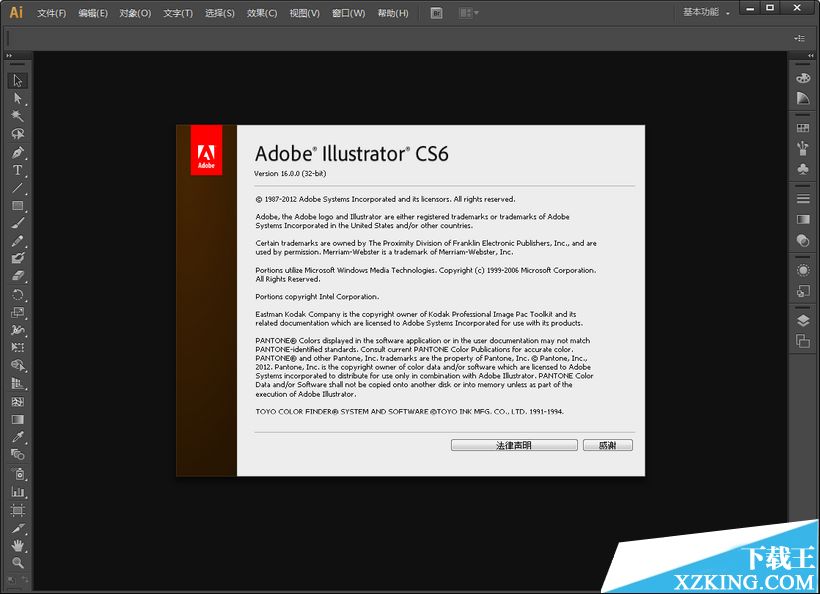Screen dimensions: 820x594
Task: Open the 文件(F) menu
Action: pyautogui.click(x=51, y=13)
